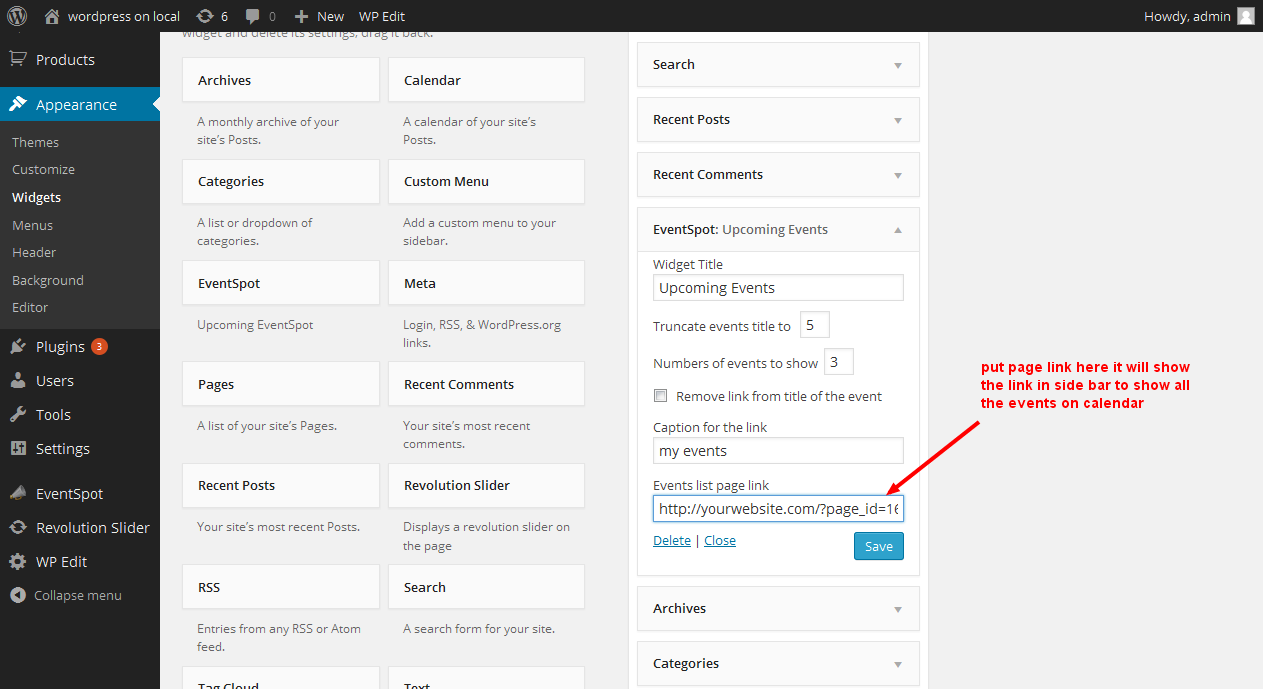Enable Remove link from title checkbox

tap(660, 396)
